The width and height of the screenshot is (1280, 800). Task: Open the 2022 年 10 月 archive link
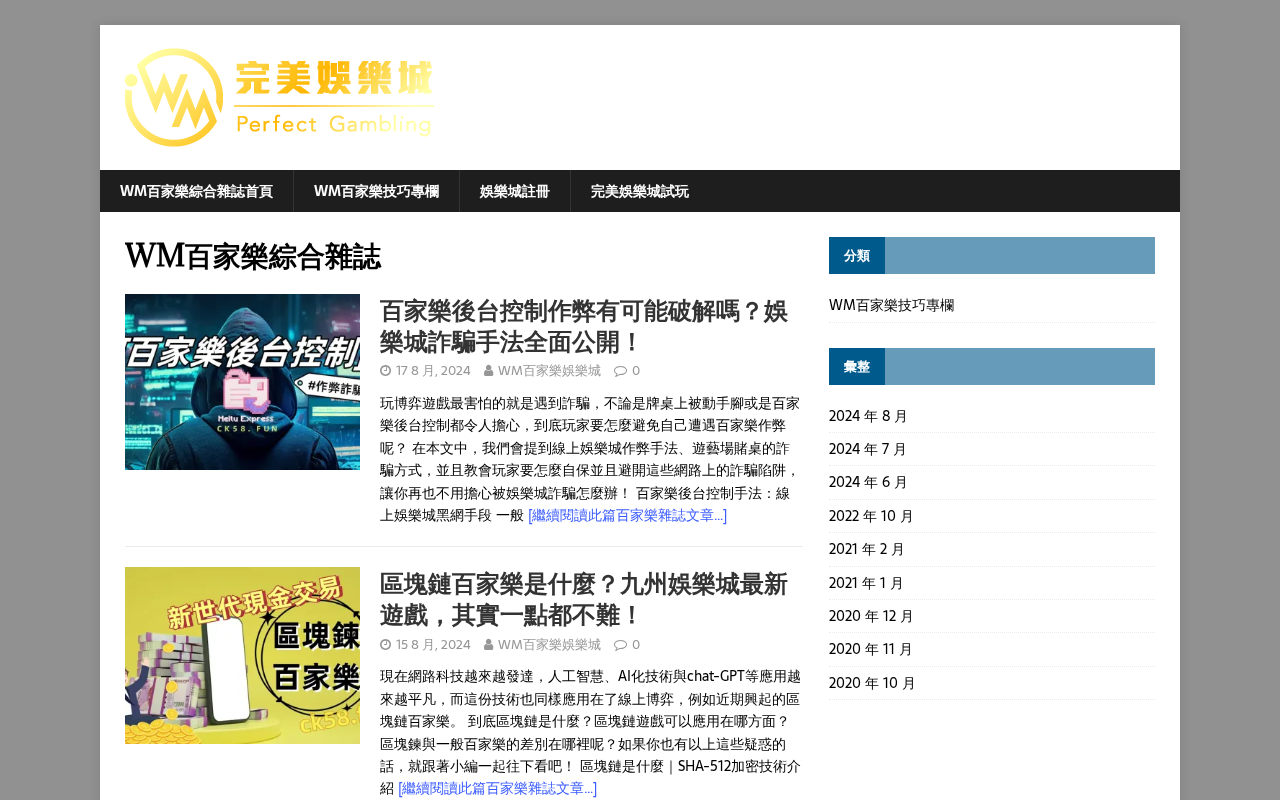coord(871,516)
